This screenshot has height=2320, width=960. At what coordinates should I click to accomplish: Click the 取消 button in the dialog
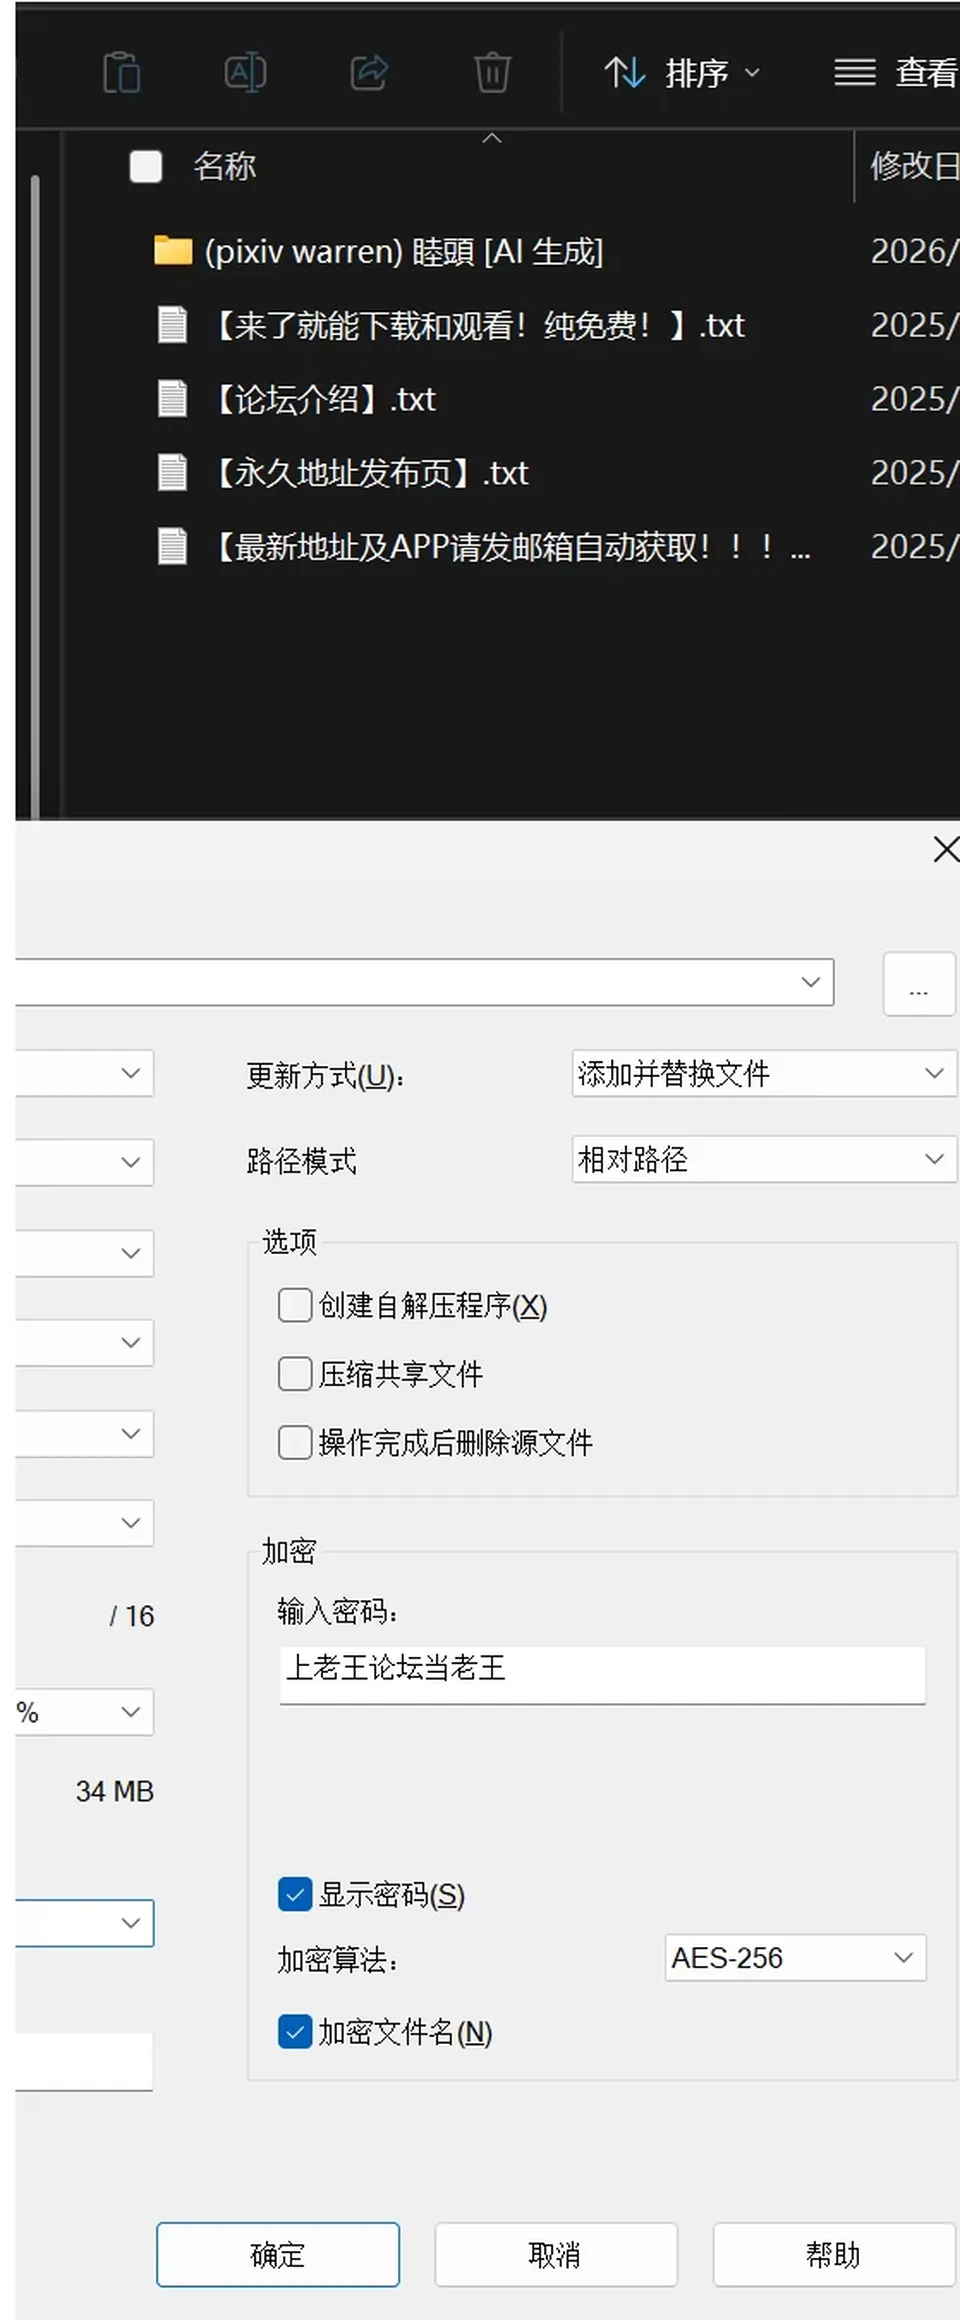tap(556, 2255)
